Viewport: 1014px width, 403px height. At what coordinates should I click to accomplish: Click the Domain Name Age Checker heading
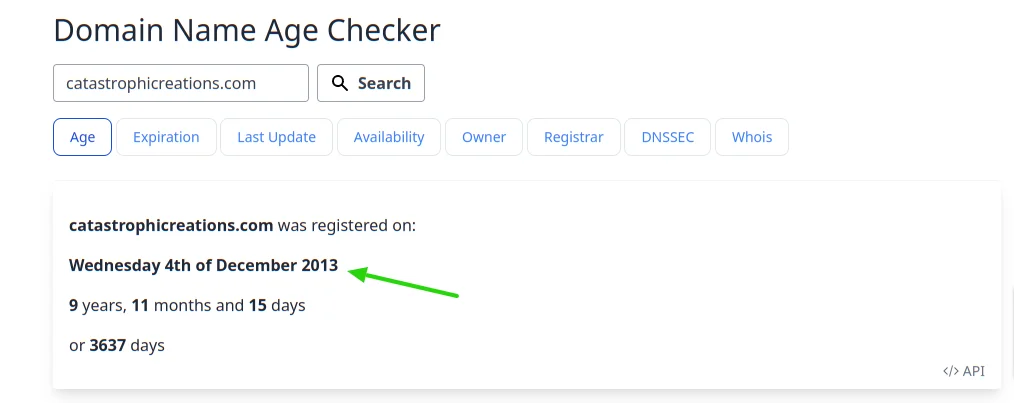pos(247,30)
